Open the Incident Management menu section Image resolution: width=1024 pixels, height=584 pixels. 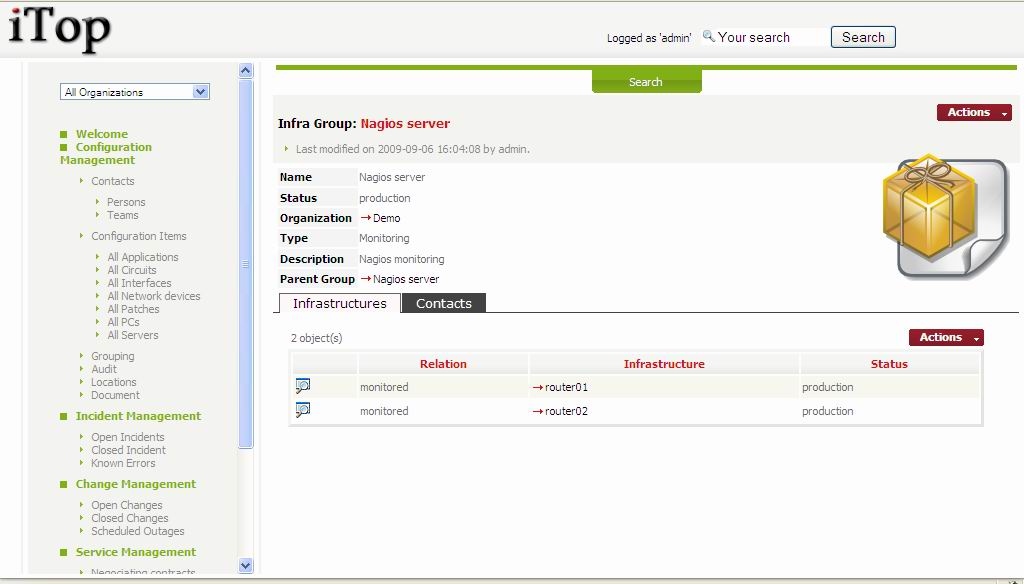click(138, 416)
